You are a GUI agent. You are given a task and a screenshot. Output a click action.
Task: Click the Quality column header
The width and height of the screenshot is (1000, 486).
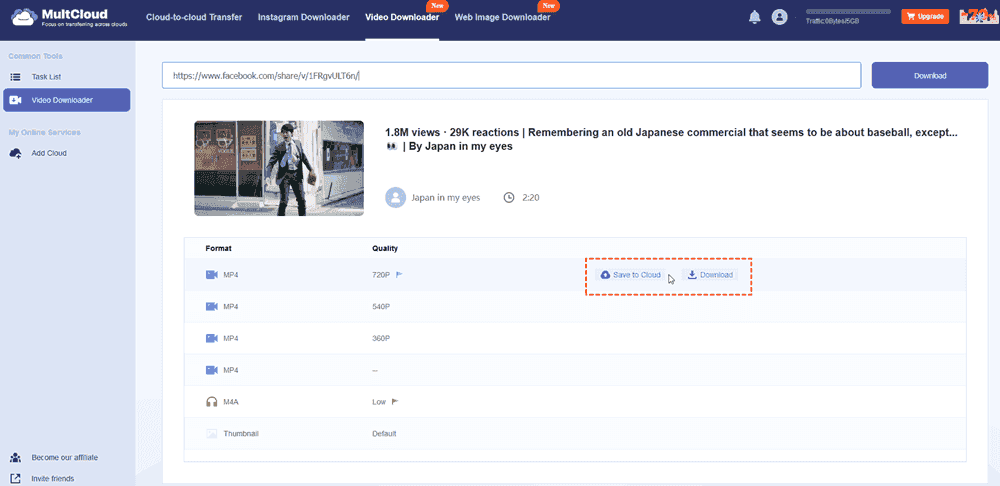tap(385, 248)
